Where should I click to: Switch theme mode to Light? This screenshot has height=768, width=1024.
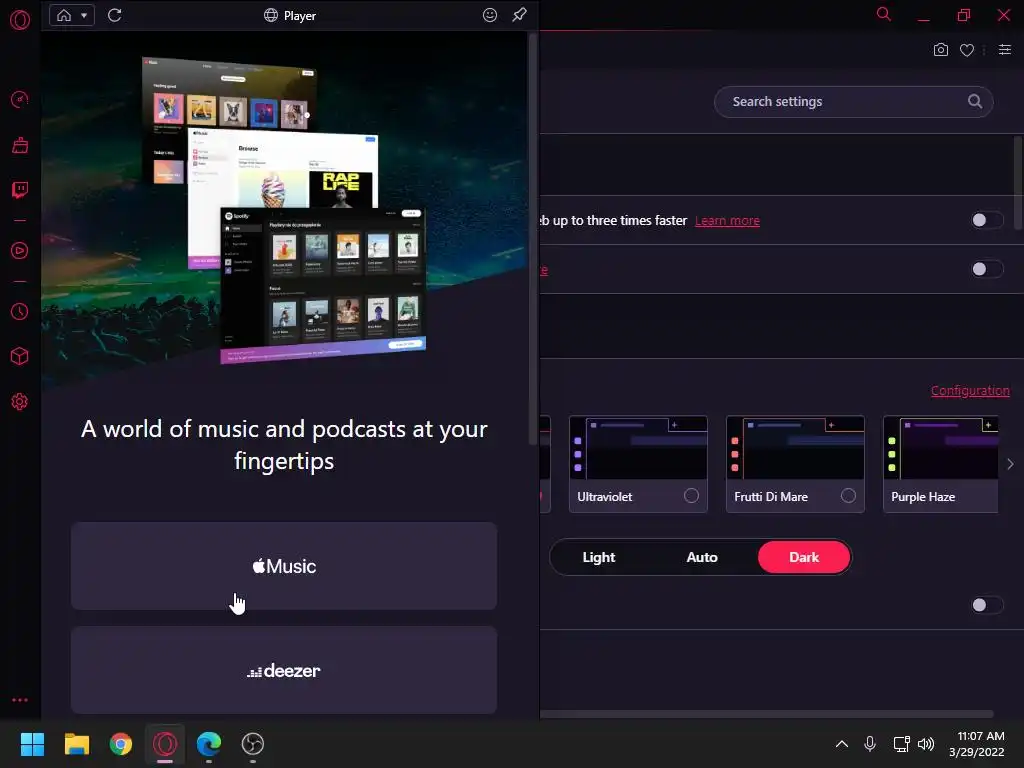tap(599, 557)
